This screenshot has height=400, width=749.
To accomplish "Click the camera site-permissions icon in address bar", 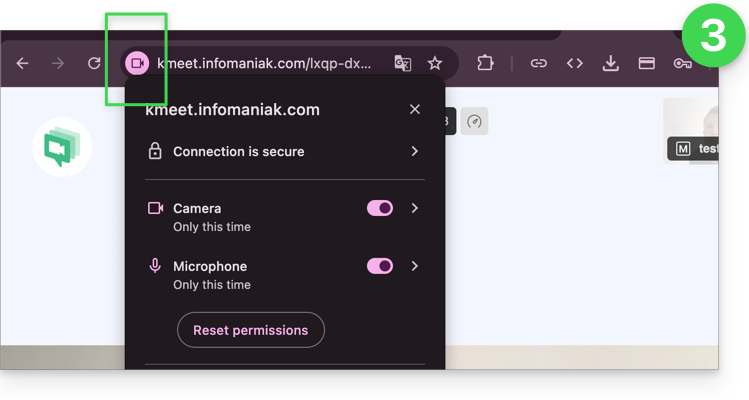I will pos(136,63).
